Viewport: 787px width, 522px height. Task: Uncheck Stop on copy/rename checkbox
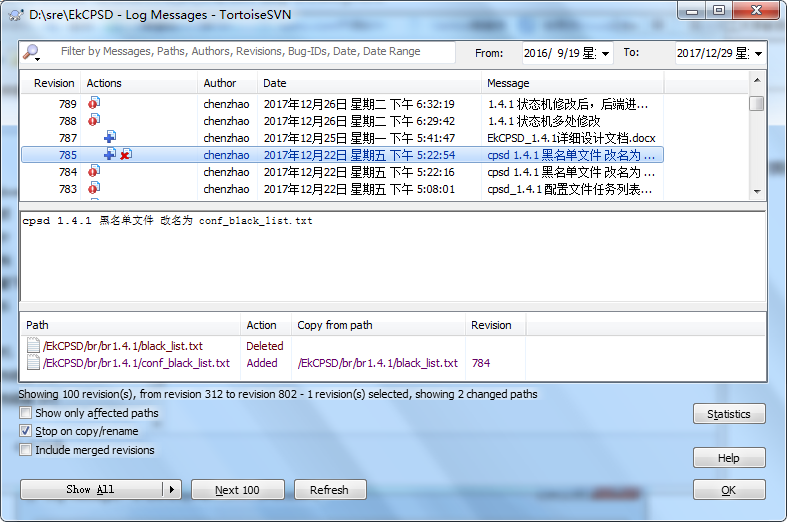[x=25, y=431]
